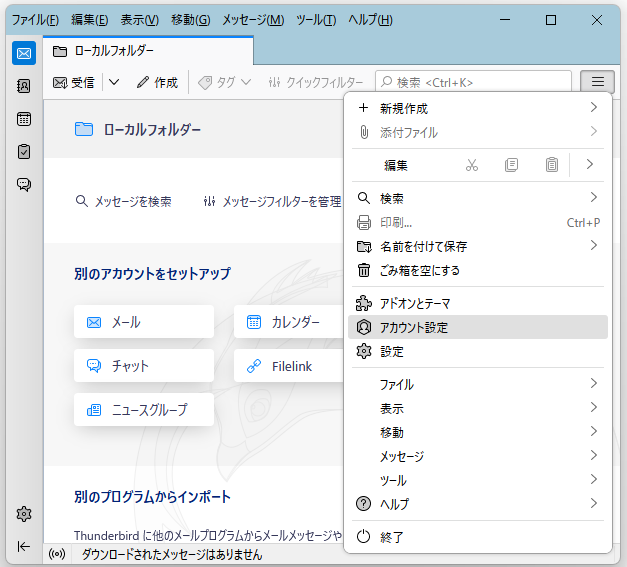Open メッセージ(M) in the menu bar
The height and width of the screenshot is (567, 627).
(253, 20)
